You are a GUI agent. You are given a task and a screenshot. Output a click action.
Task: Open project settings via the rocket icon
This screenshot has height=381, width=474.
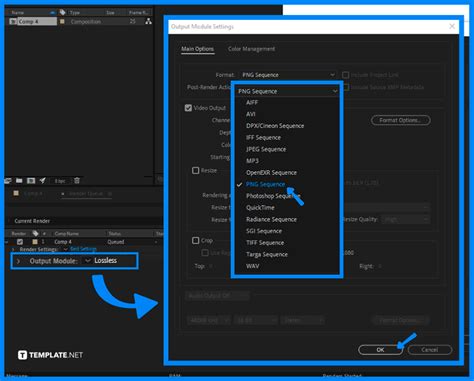(x=43, y=181)
